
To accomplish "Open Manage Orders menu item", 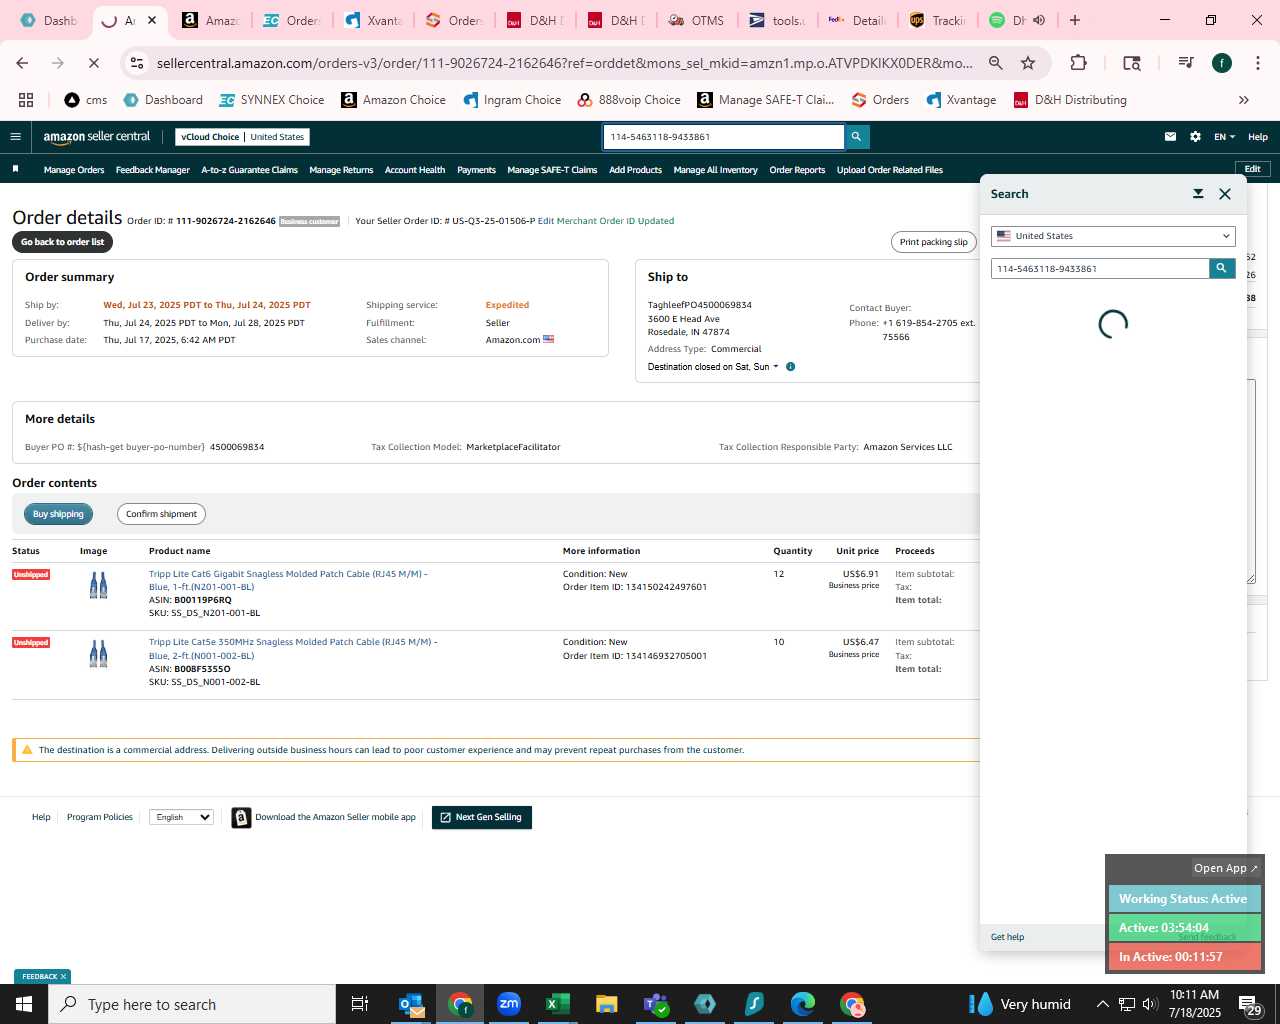I will pyautogui.click(x=74, y=170).
